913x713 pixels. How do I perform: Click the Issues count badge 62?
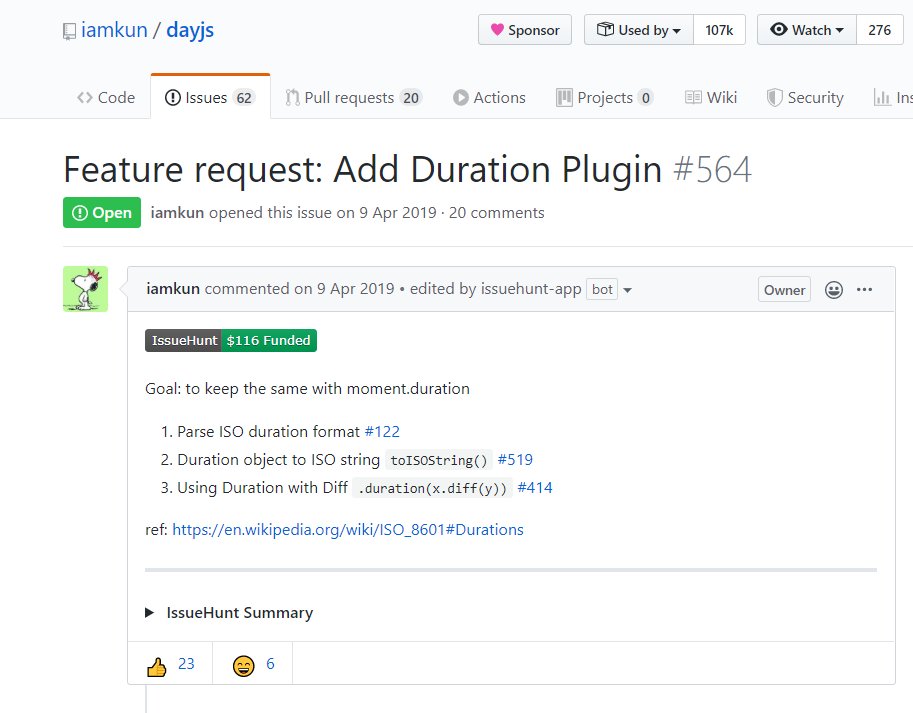(x=244, y=98)
